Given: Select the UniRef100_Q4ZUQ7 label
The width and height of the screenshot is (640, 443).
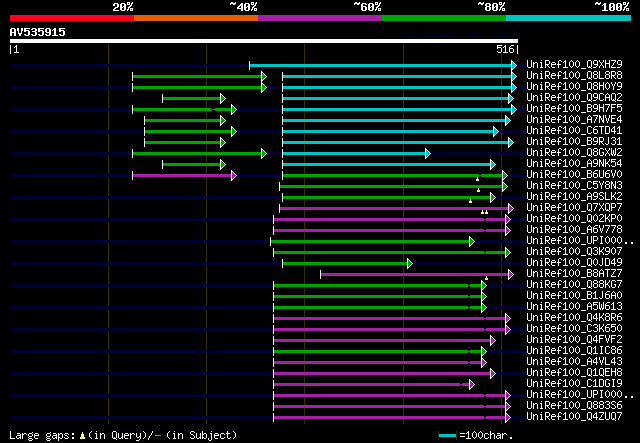Looking at the screenshot, I should coord(574,417).
